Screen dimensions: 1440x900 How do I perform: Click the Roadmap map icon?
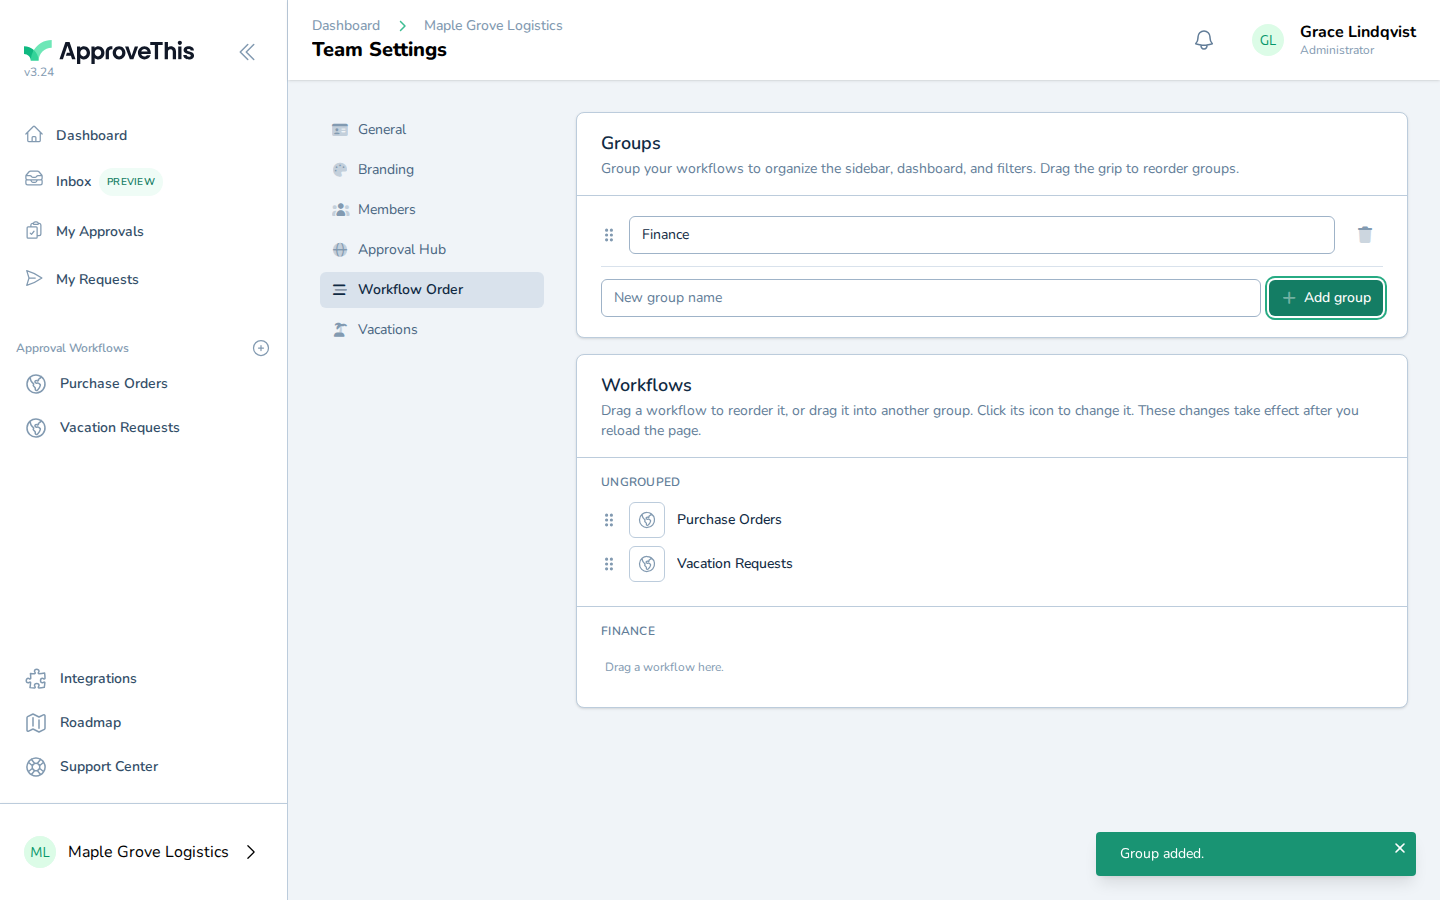point(36,723)
